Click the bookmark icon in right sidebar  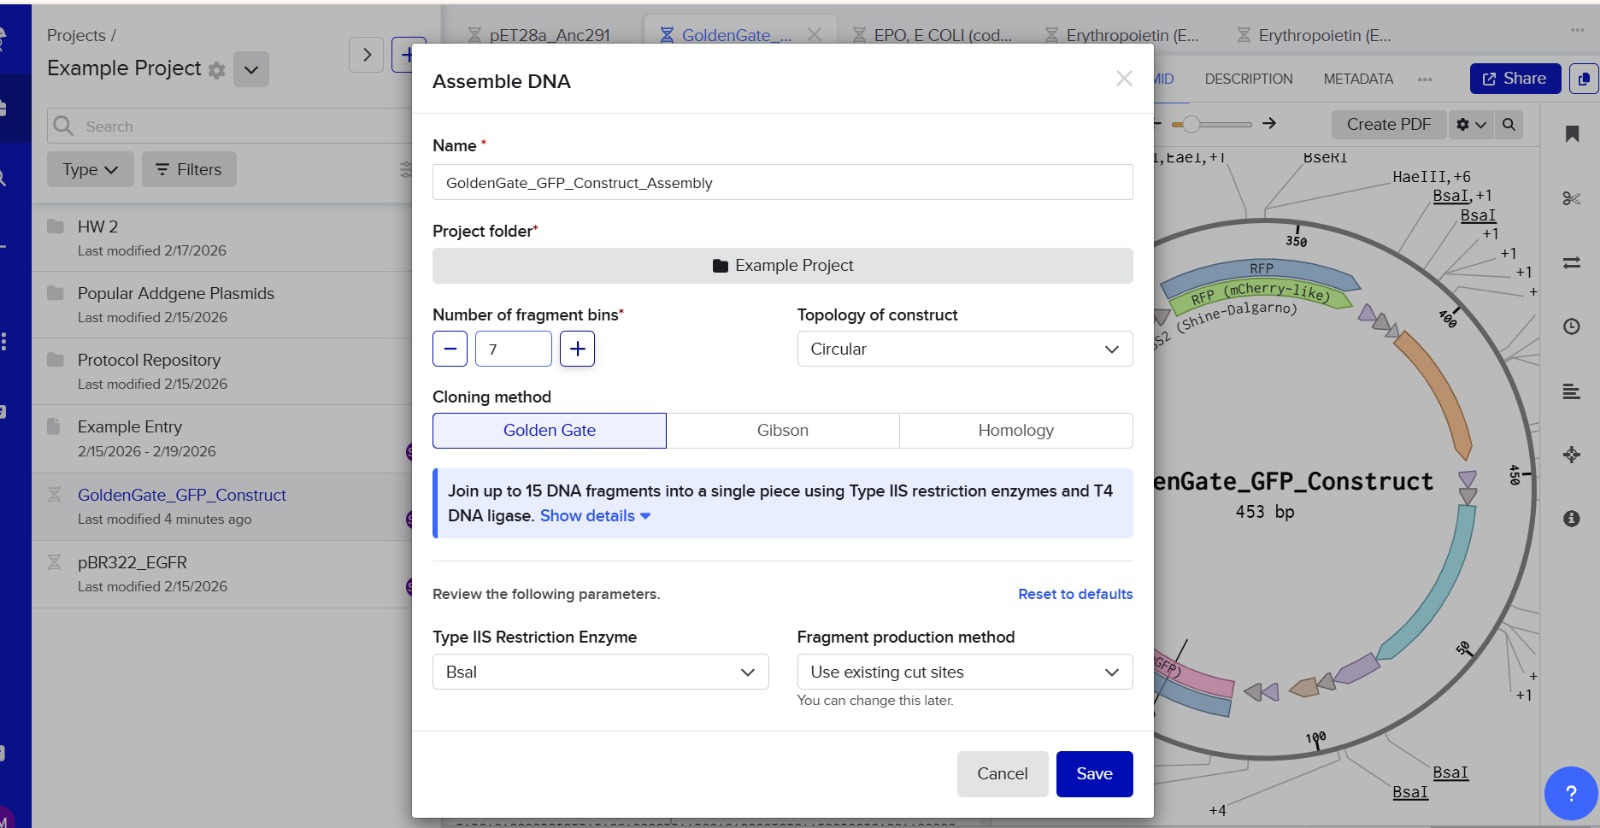click(1572, 134)
